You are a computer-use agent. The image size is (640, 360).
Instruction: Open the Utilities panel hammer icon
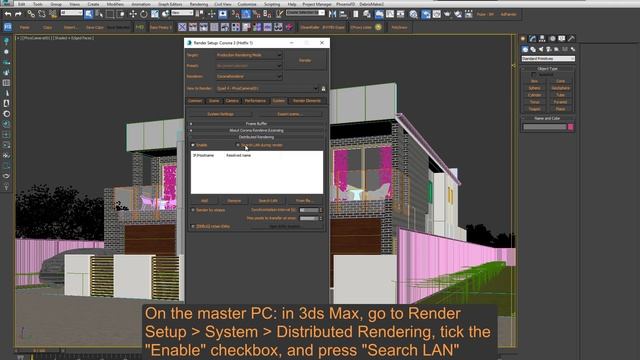[x=571, y=38]
